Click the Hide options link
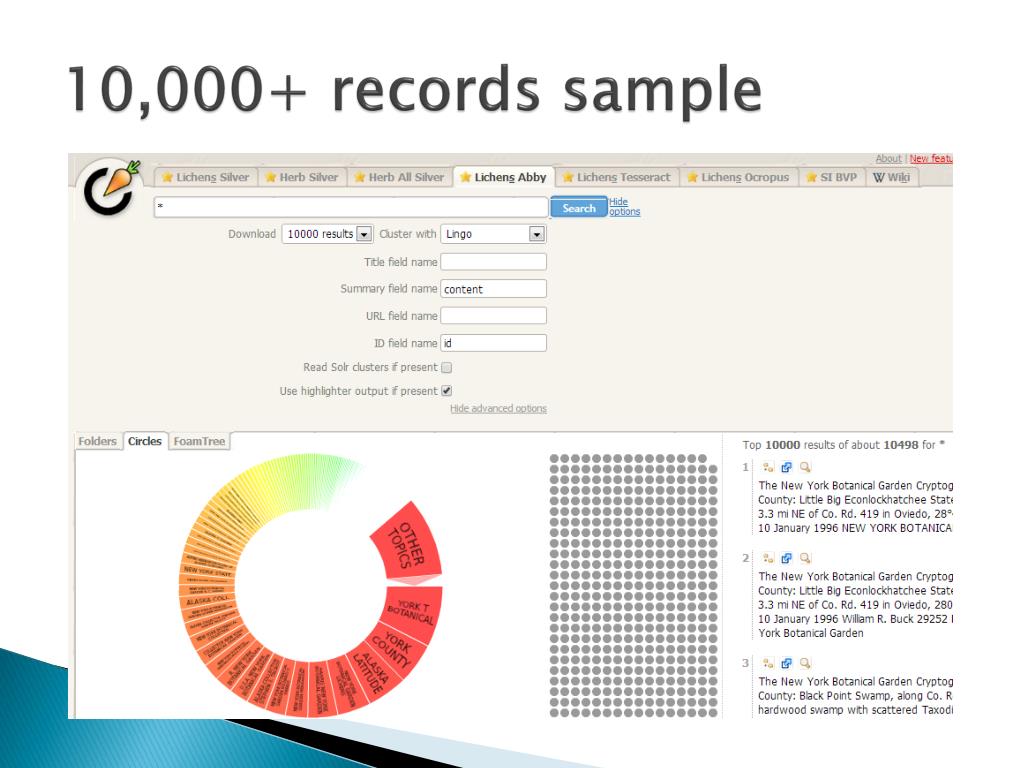The width and height of the screenshot is (1024, 768). 624,207
